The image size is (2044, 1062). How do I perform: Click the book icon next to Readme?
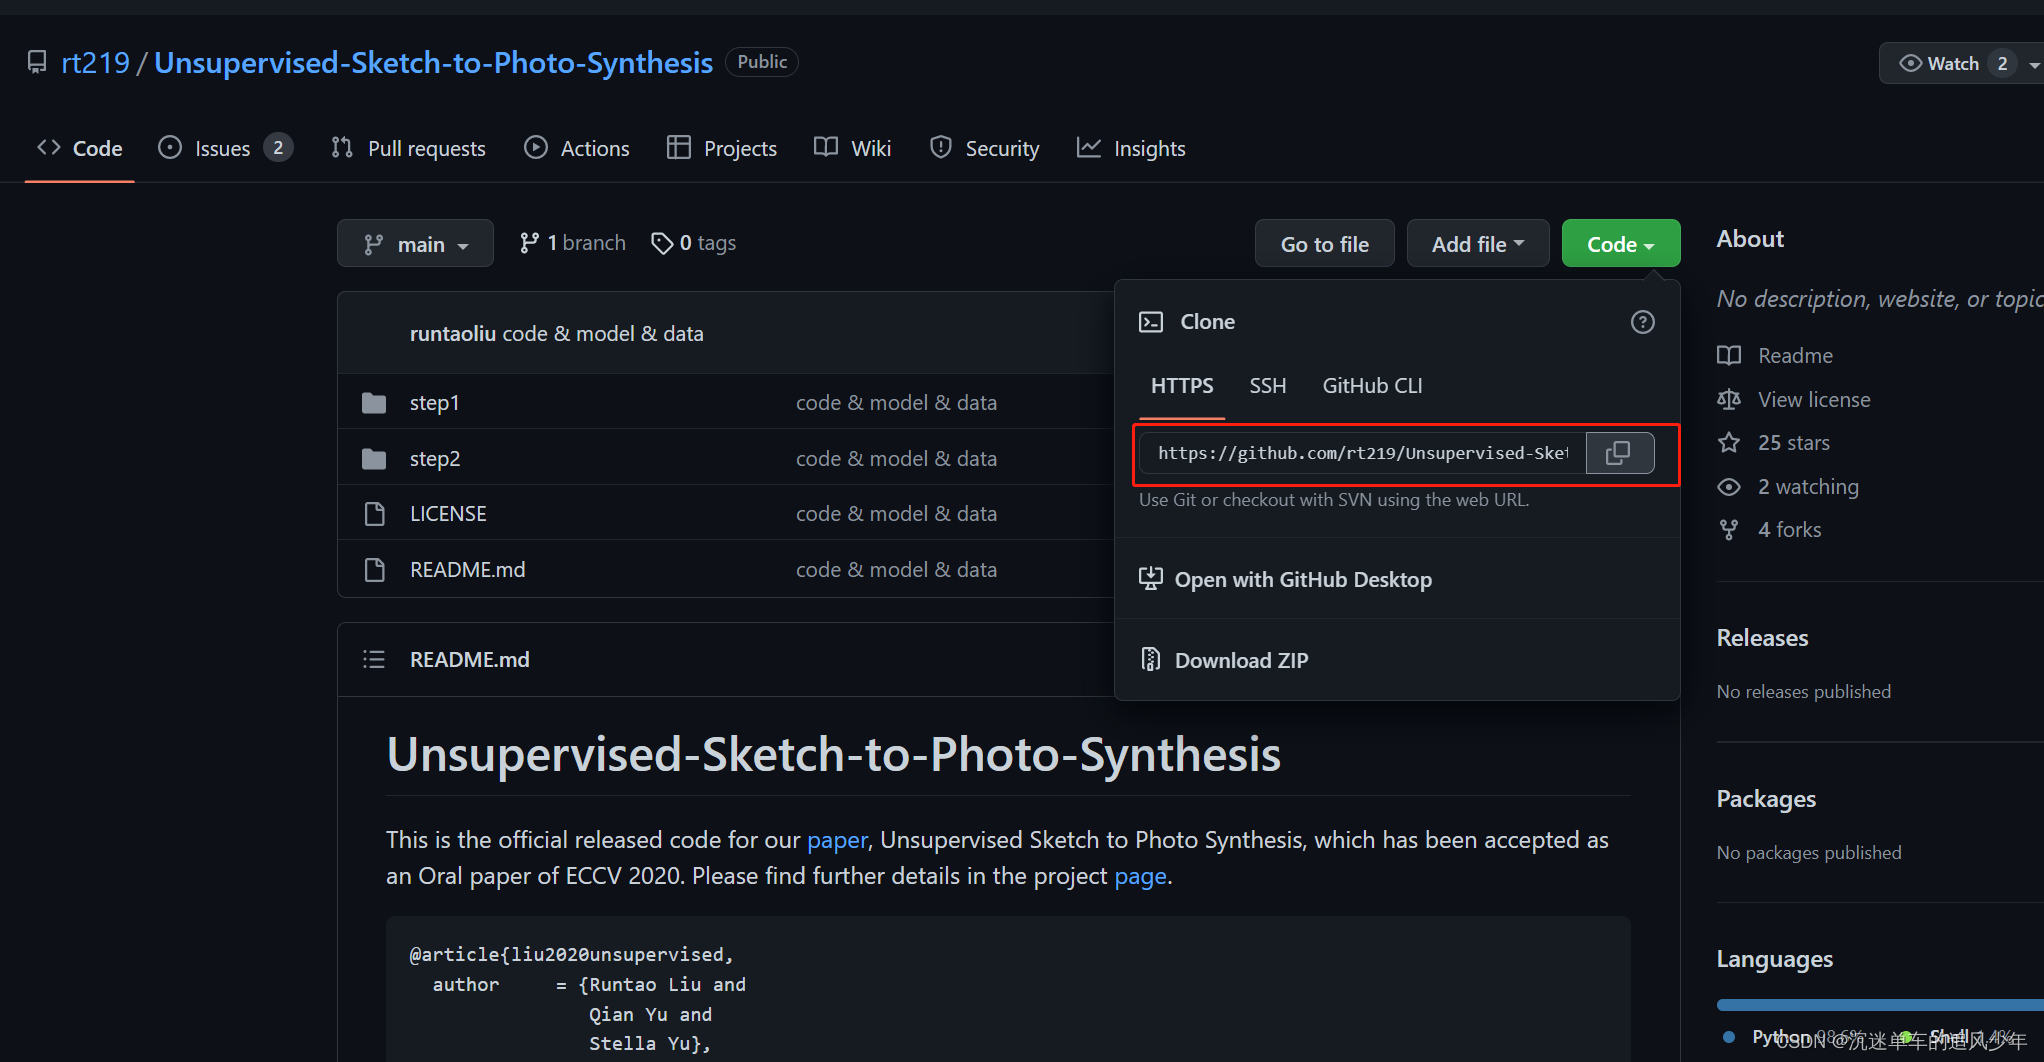click(x=1729, y=356)
